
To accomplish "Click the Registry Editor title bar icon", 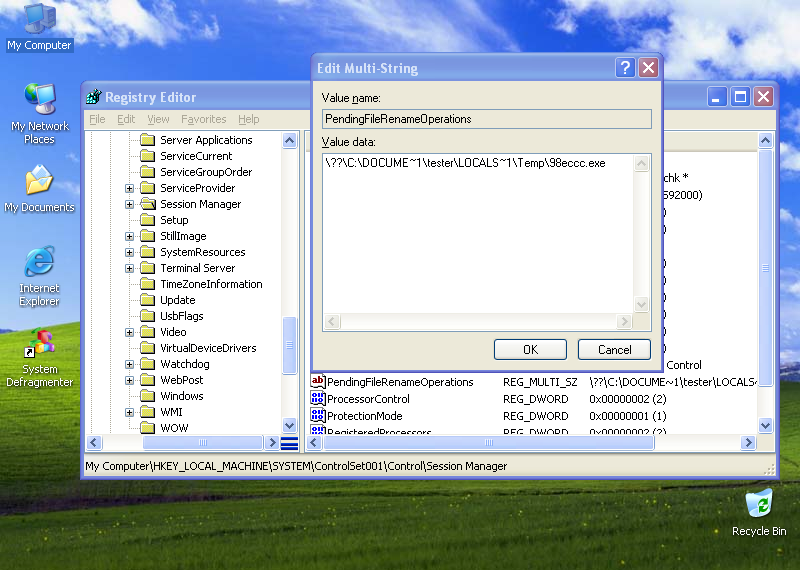I will (93, 96).
